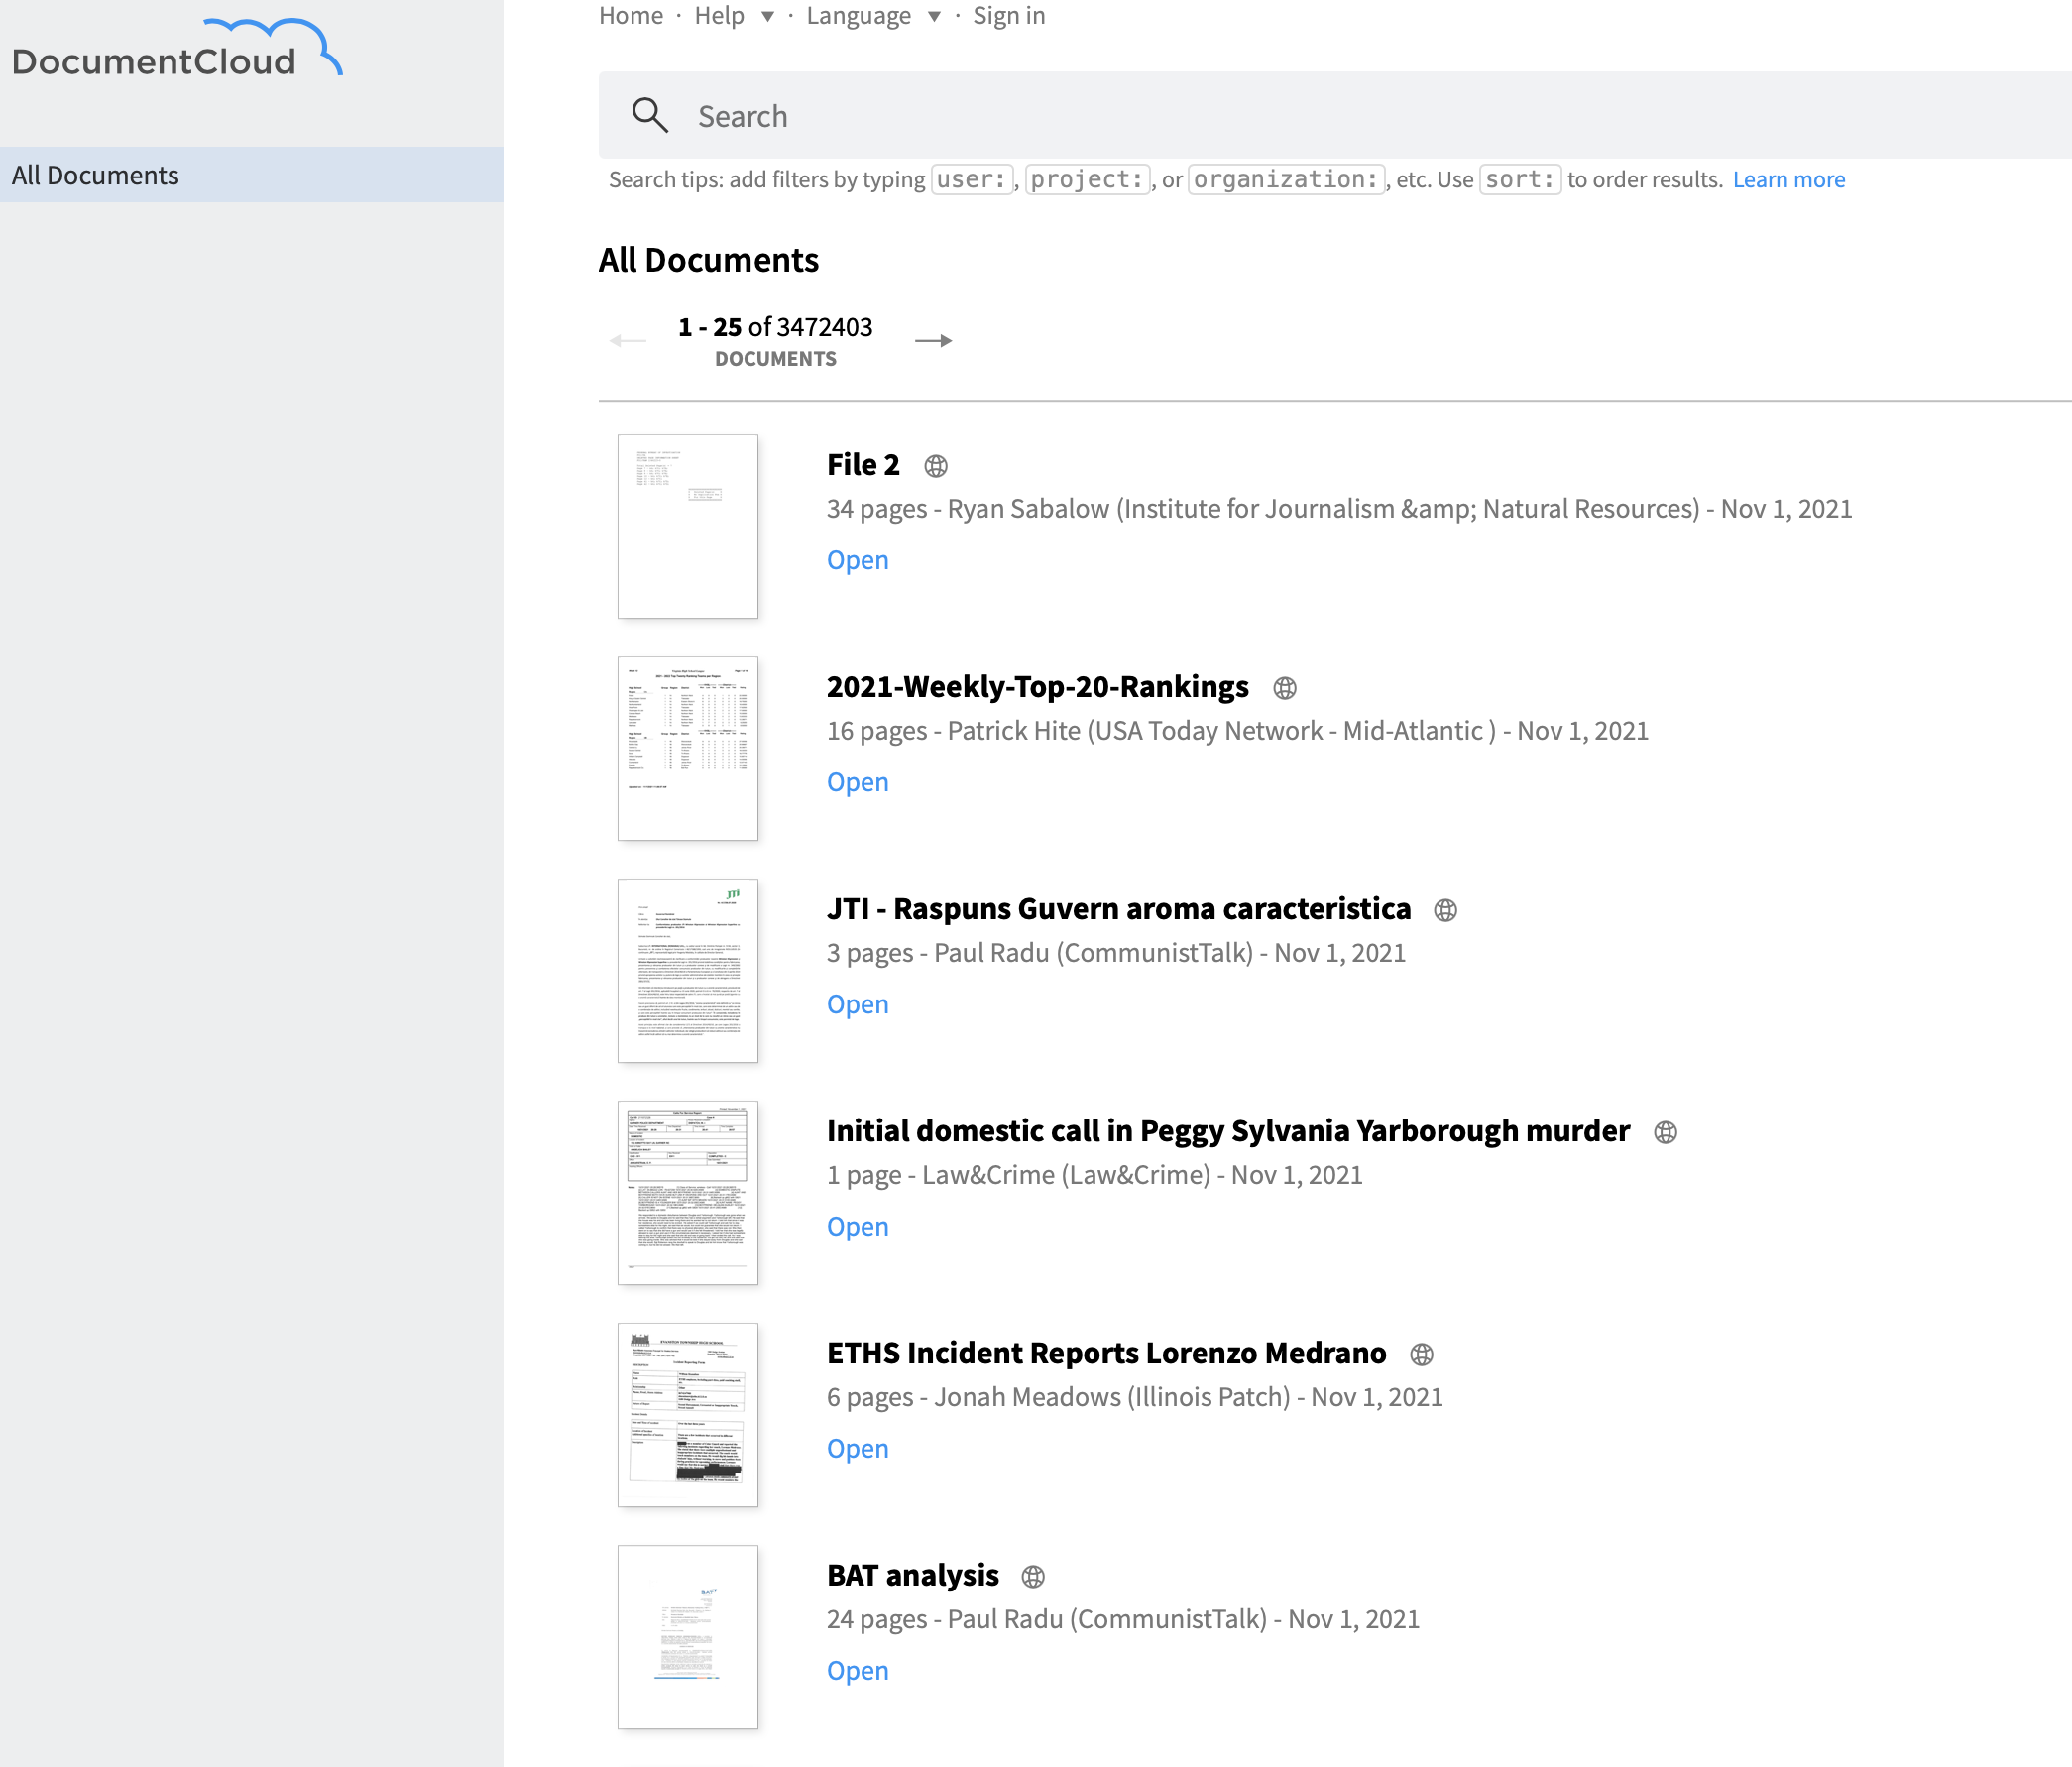The width and height of the screenshot is (2072, 1767).
Task: Open the JTI Raspuns Guvern document
Action: pyautogui.click(x=858, y=1004)
